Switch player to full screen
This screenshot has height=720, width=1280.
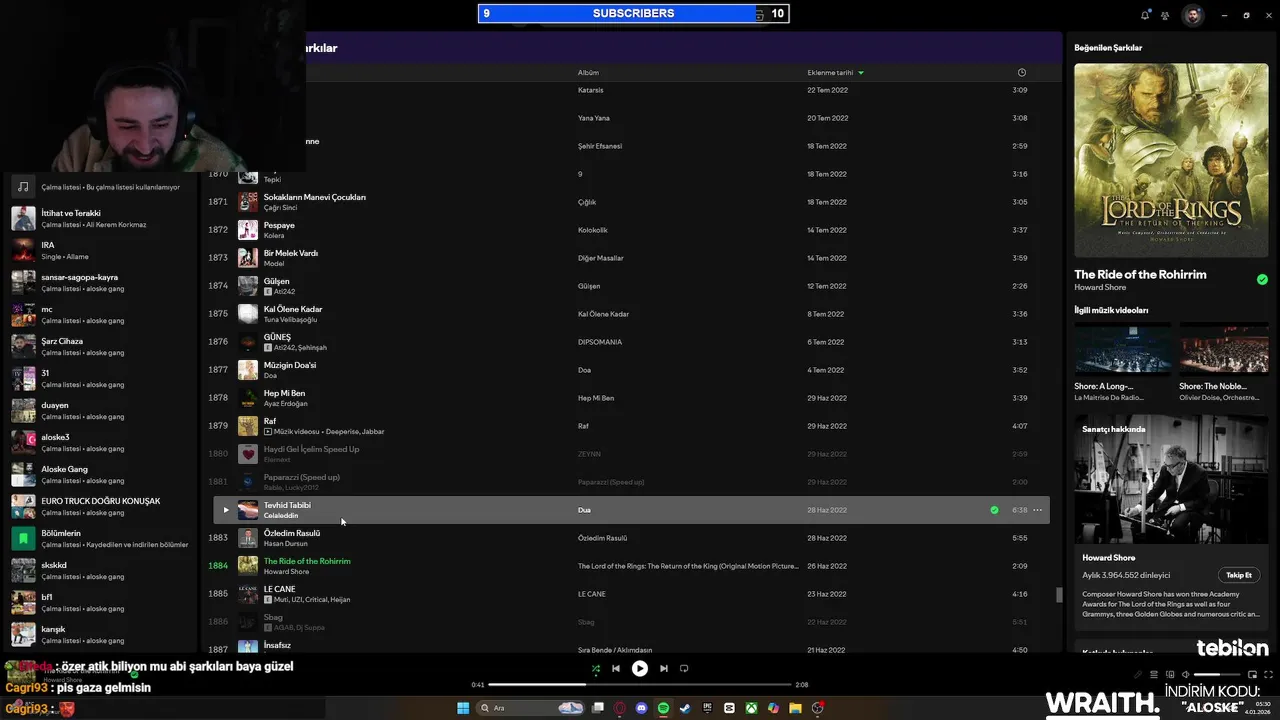click(x=1267, y=675)
